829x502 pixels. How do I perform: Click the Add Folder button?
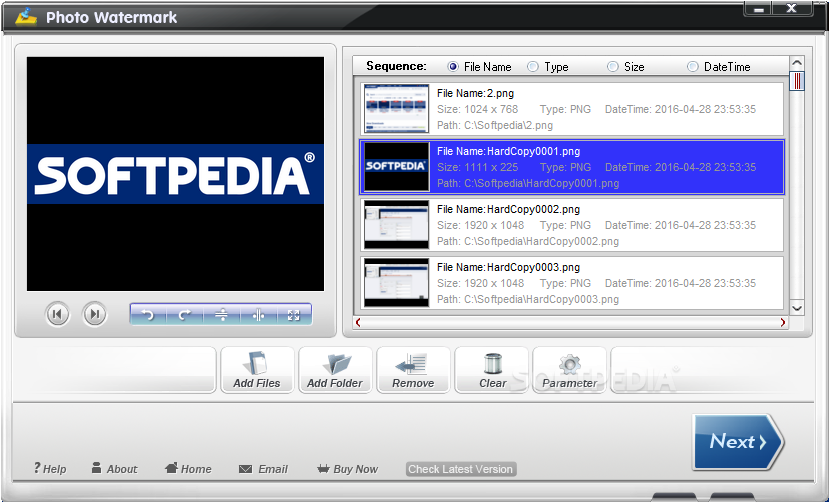pyautogui.click(x=335, y=370)
